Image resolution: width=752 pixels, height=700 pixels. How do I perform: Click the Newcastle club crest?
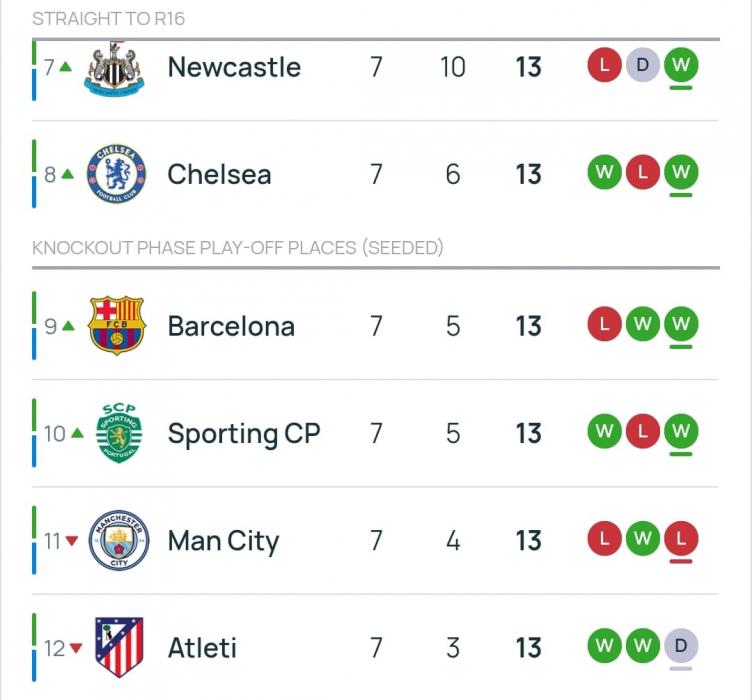(x=116, y=68)
